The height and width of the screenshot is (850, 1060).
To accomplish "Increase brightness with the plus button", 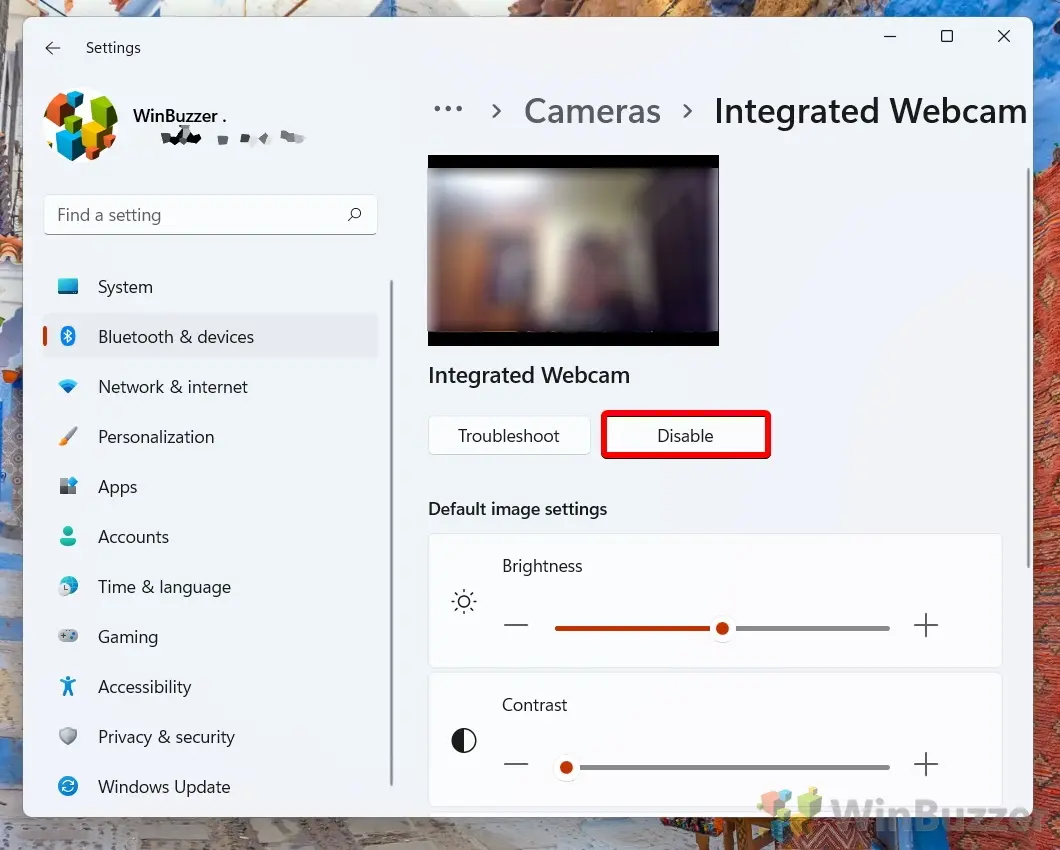I will [926, 627].
